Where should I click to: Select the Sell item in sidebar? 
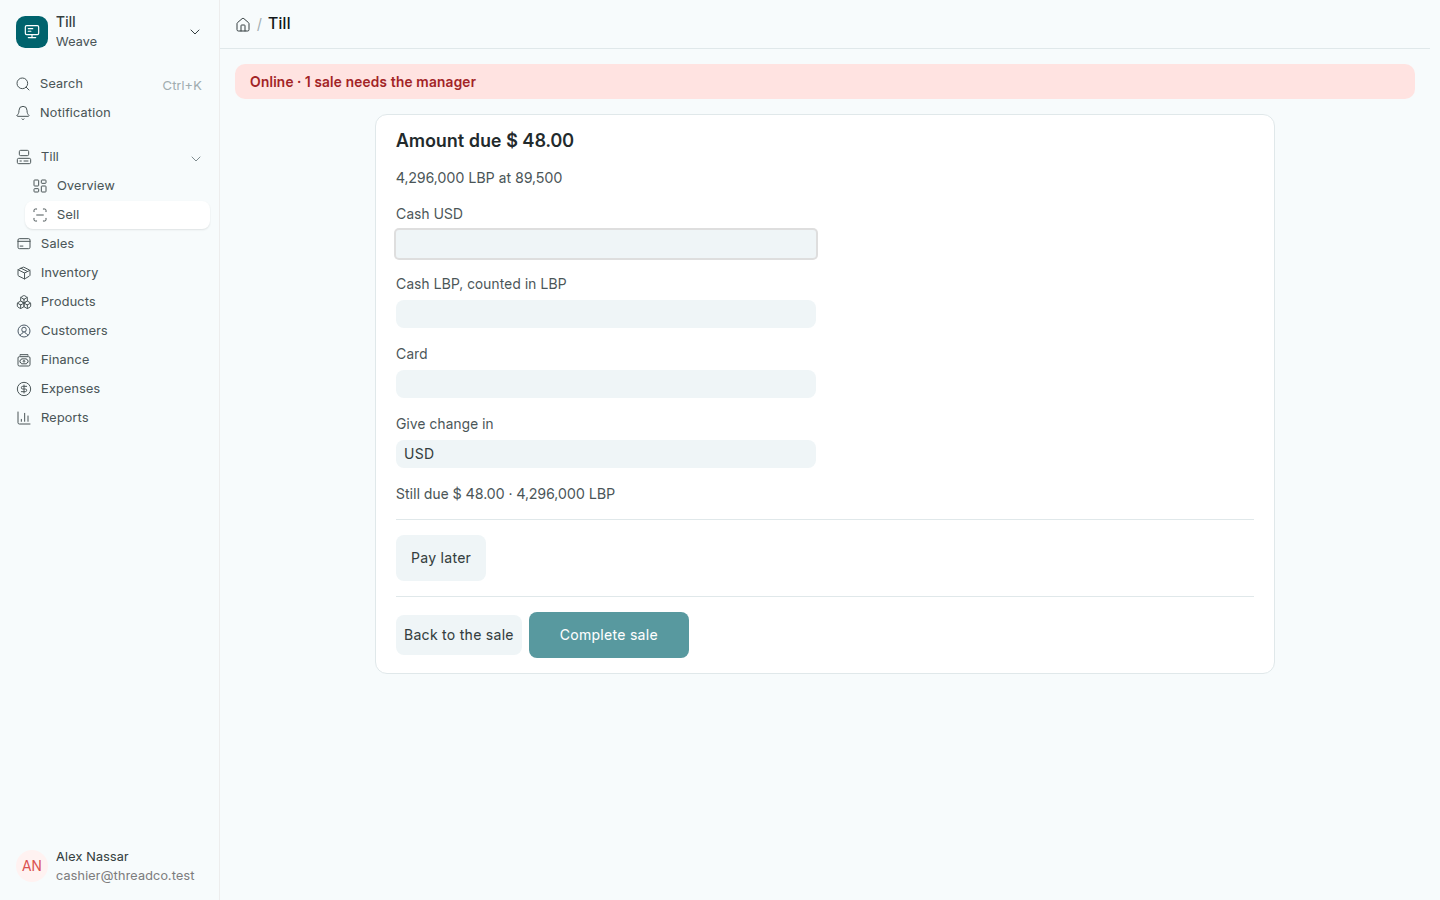point(117,215)
